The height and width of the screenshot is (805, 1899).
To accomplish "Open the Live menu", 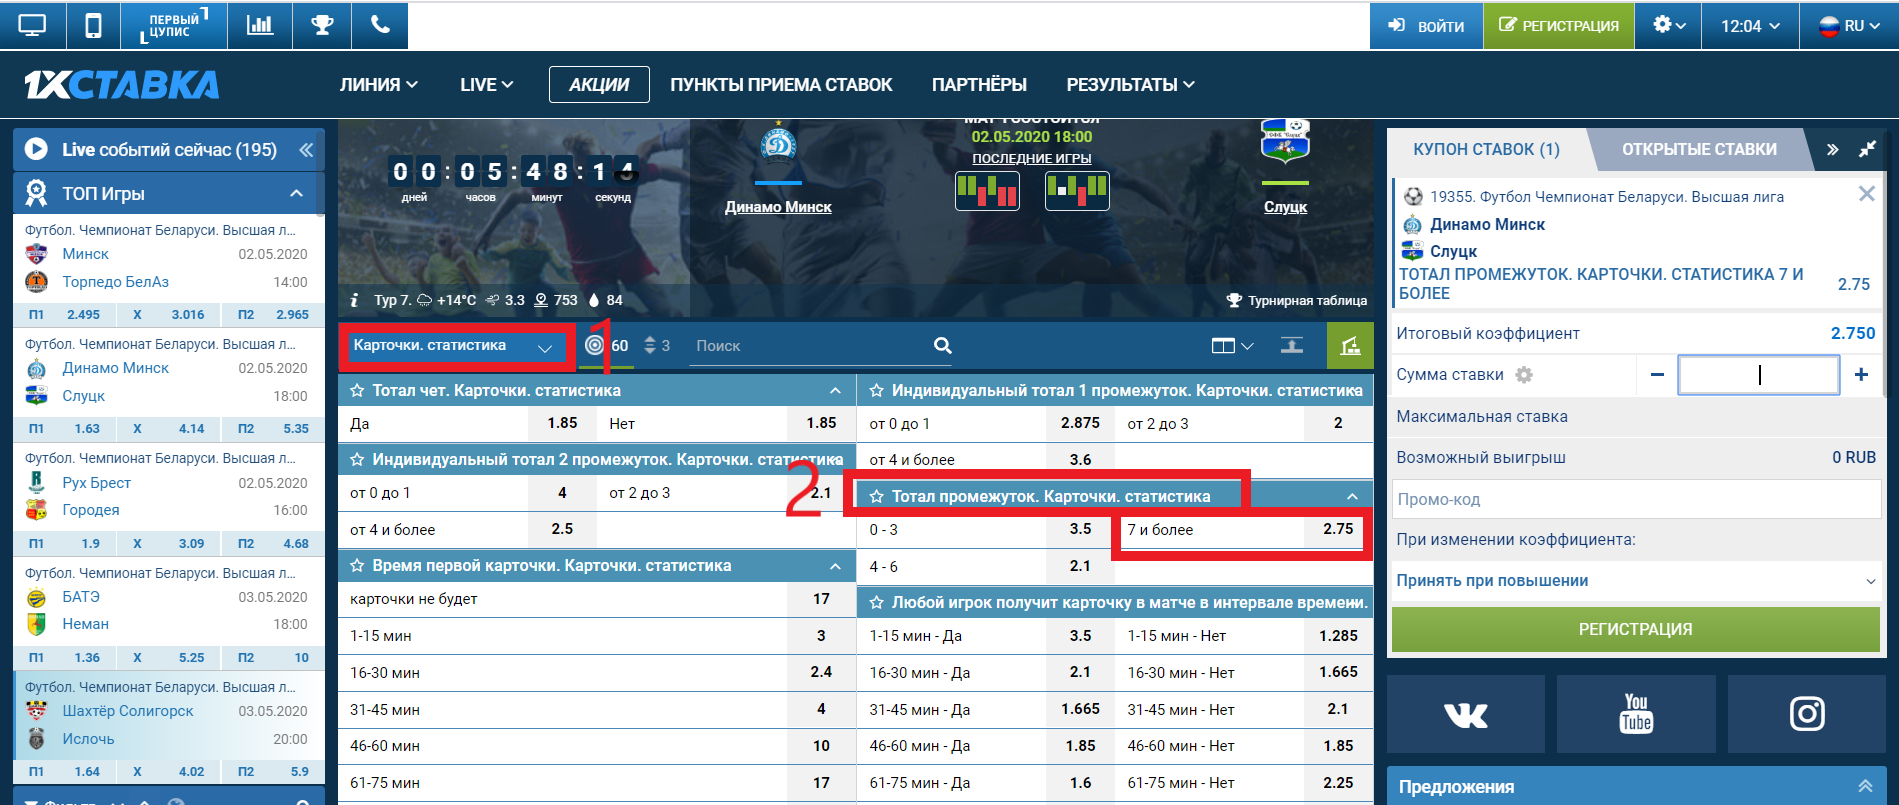I will [x=486, y=85].
